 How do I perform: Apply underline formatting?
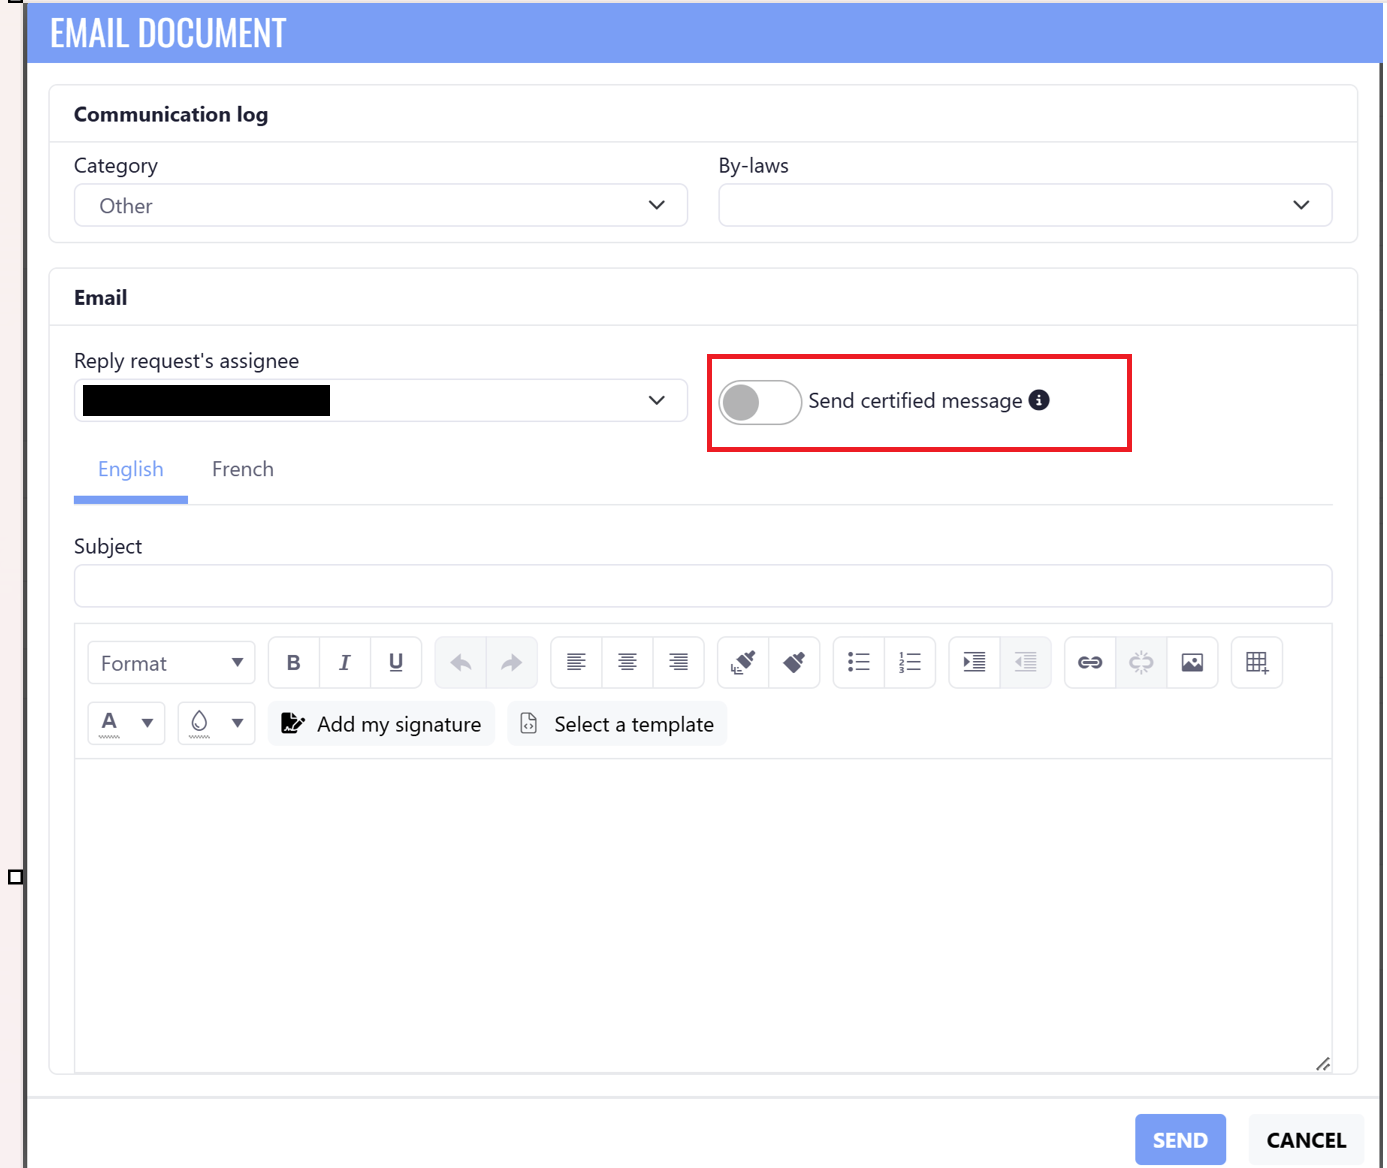pos(396,662)
